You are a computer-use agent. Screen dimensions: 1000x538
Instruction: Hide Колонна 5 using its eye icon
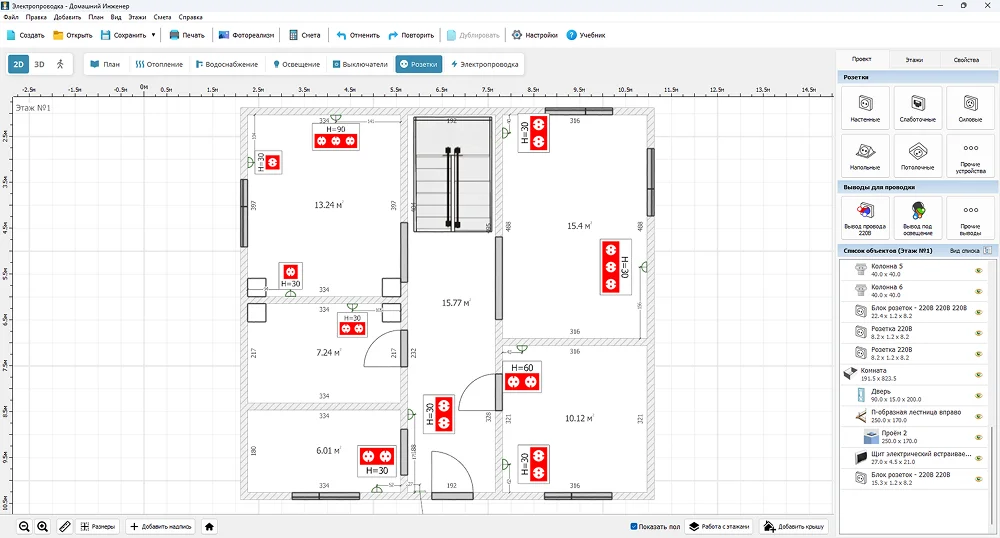click(979, 270)
